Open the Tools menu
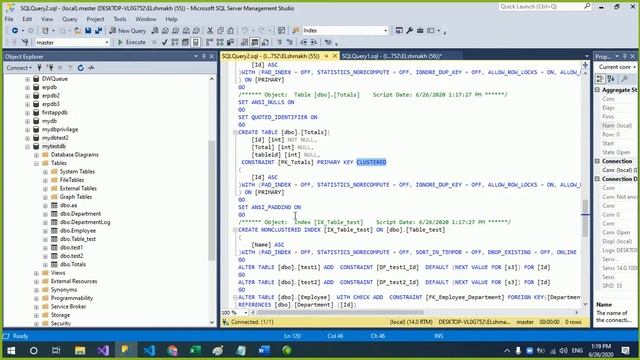640x360 pixels. pyautogui.click(x=120, y=19)
